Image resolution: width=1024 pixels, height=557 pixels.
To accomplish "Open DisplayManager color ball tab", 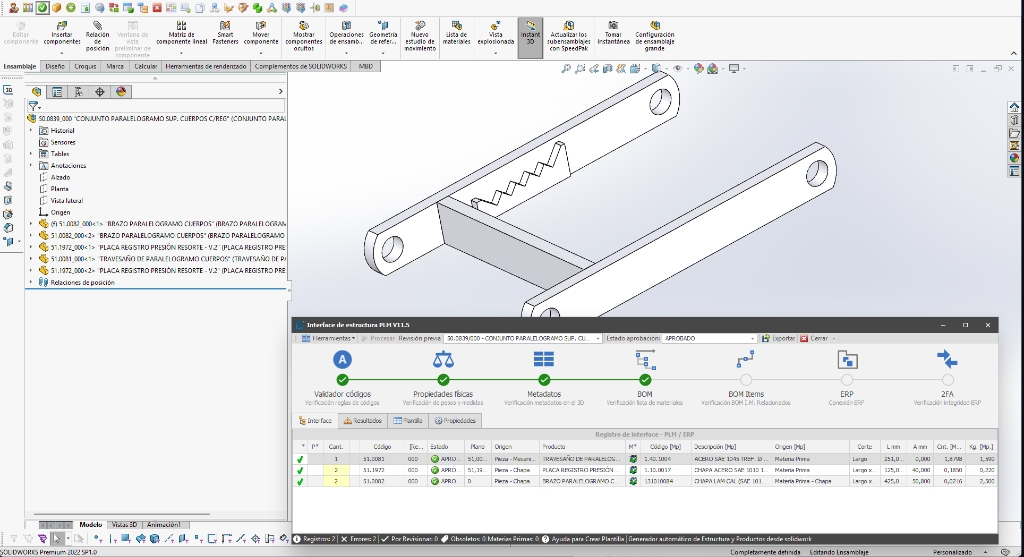I will point(121,92).
